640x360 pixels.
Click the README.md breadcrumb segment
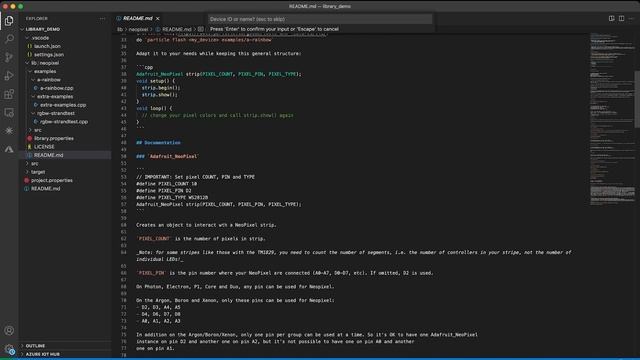(177, 29)
